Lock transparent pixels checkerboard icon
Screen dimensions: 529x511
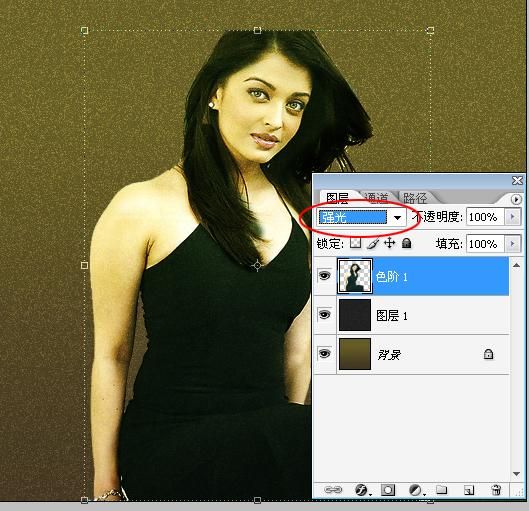coord(355,243)
